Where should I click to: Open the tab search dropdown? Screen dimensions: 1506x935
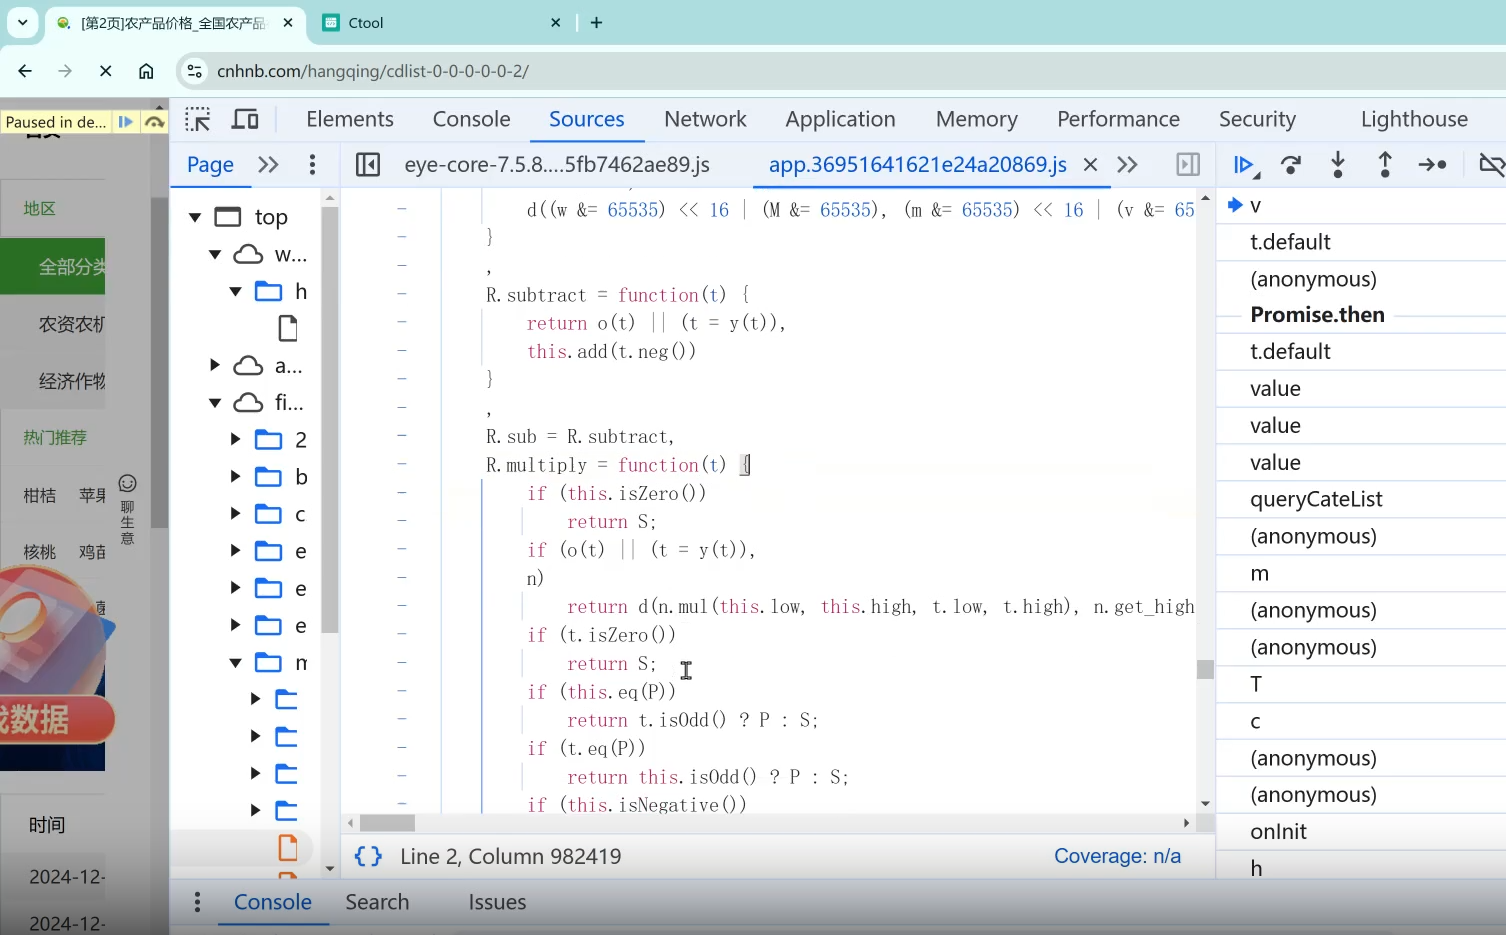click(x=22, y=22)
